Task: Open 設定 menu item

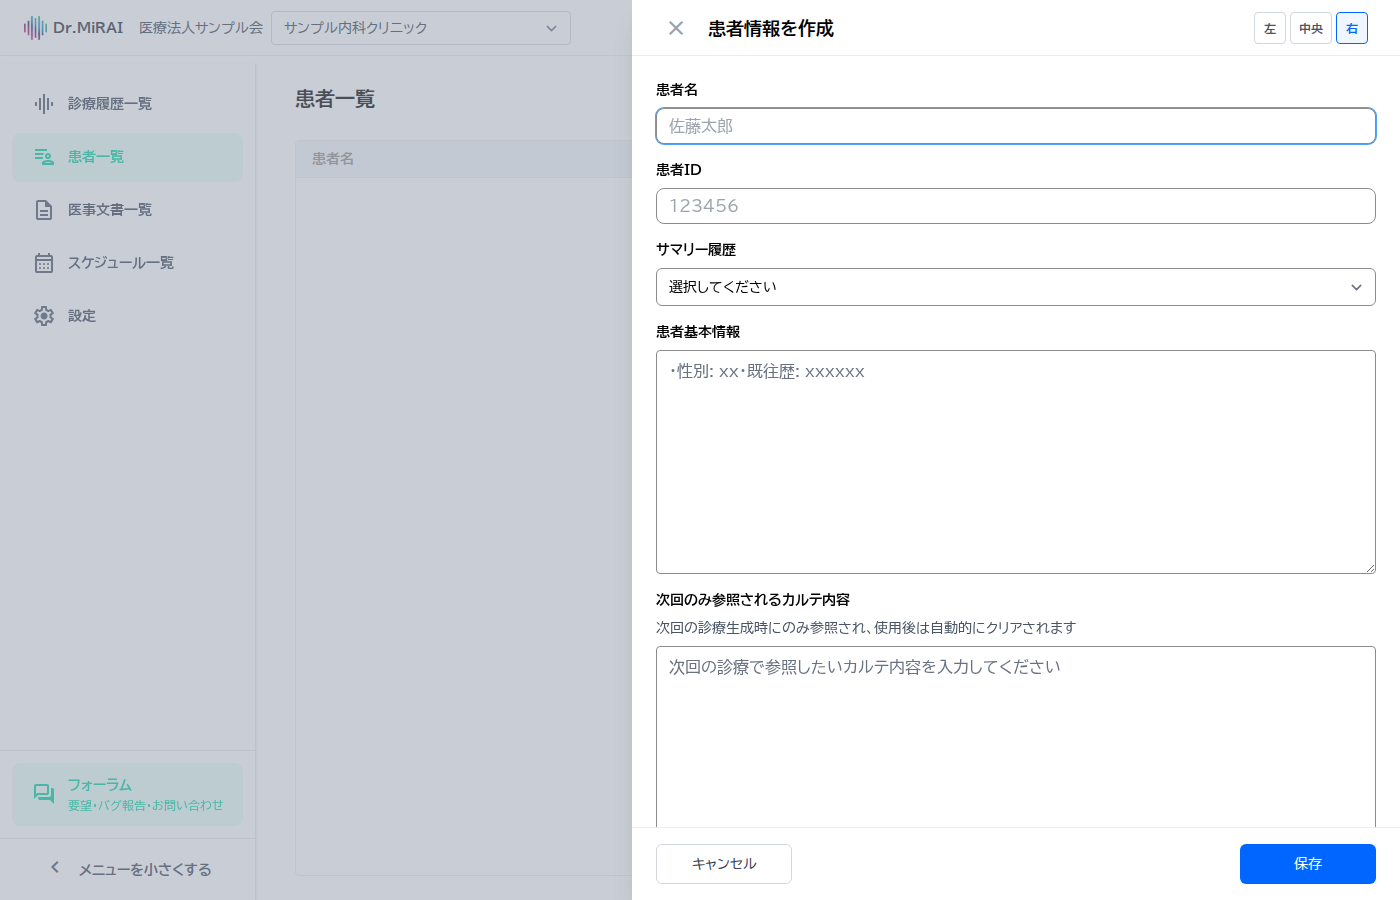Action: 128,316
